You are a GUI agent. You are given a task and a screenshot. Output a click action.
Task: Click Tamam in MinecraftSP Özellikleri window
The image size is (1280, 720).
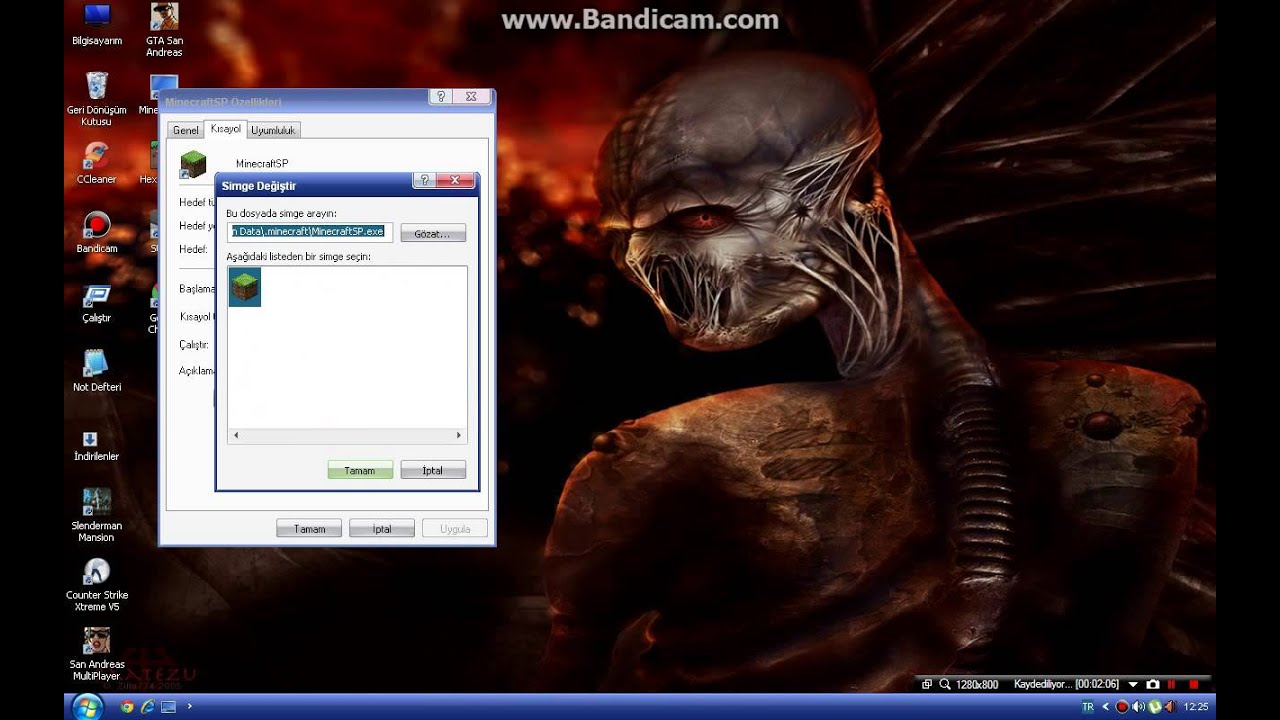click(309, 529)
